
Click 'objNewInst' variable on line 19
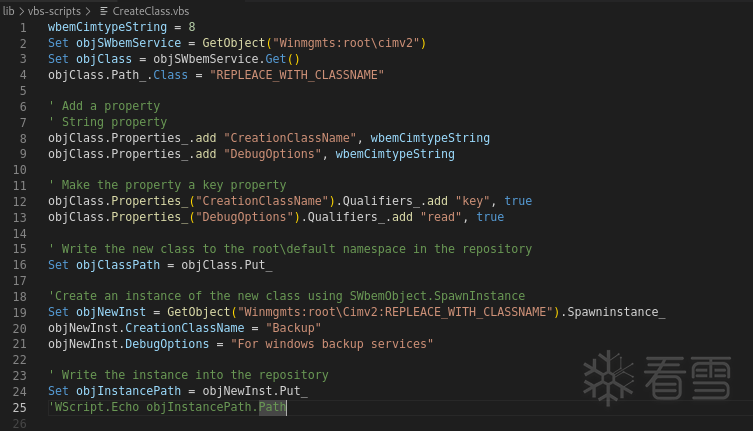tap(111, 312)
